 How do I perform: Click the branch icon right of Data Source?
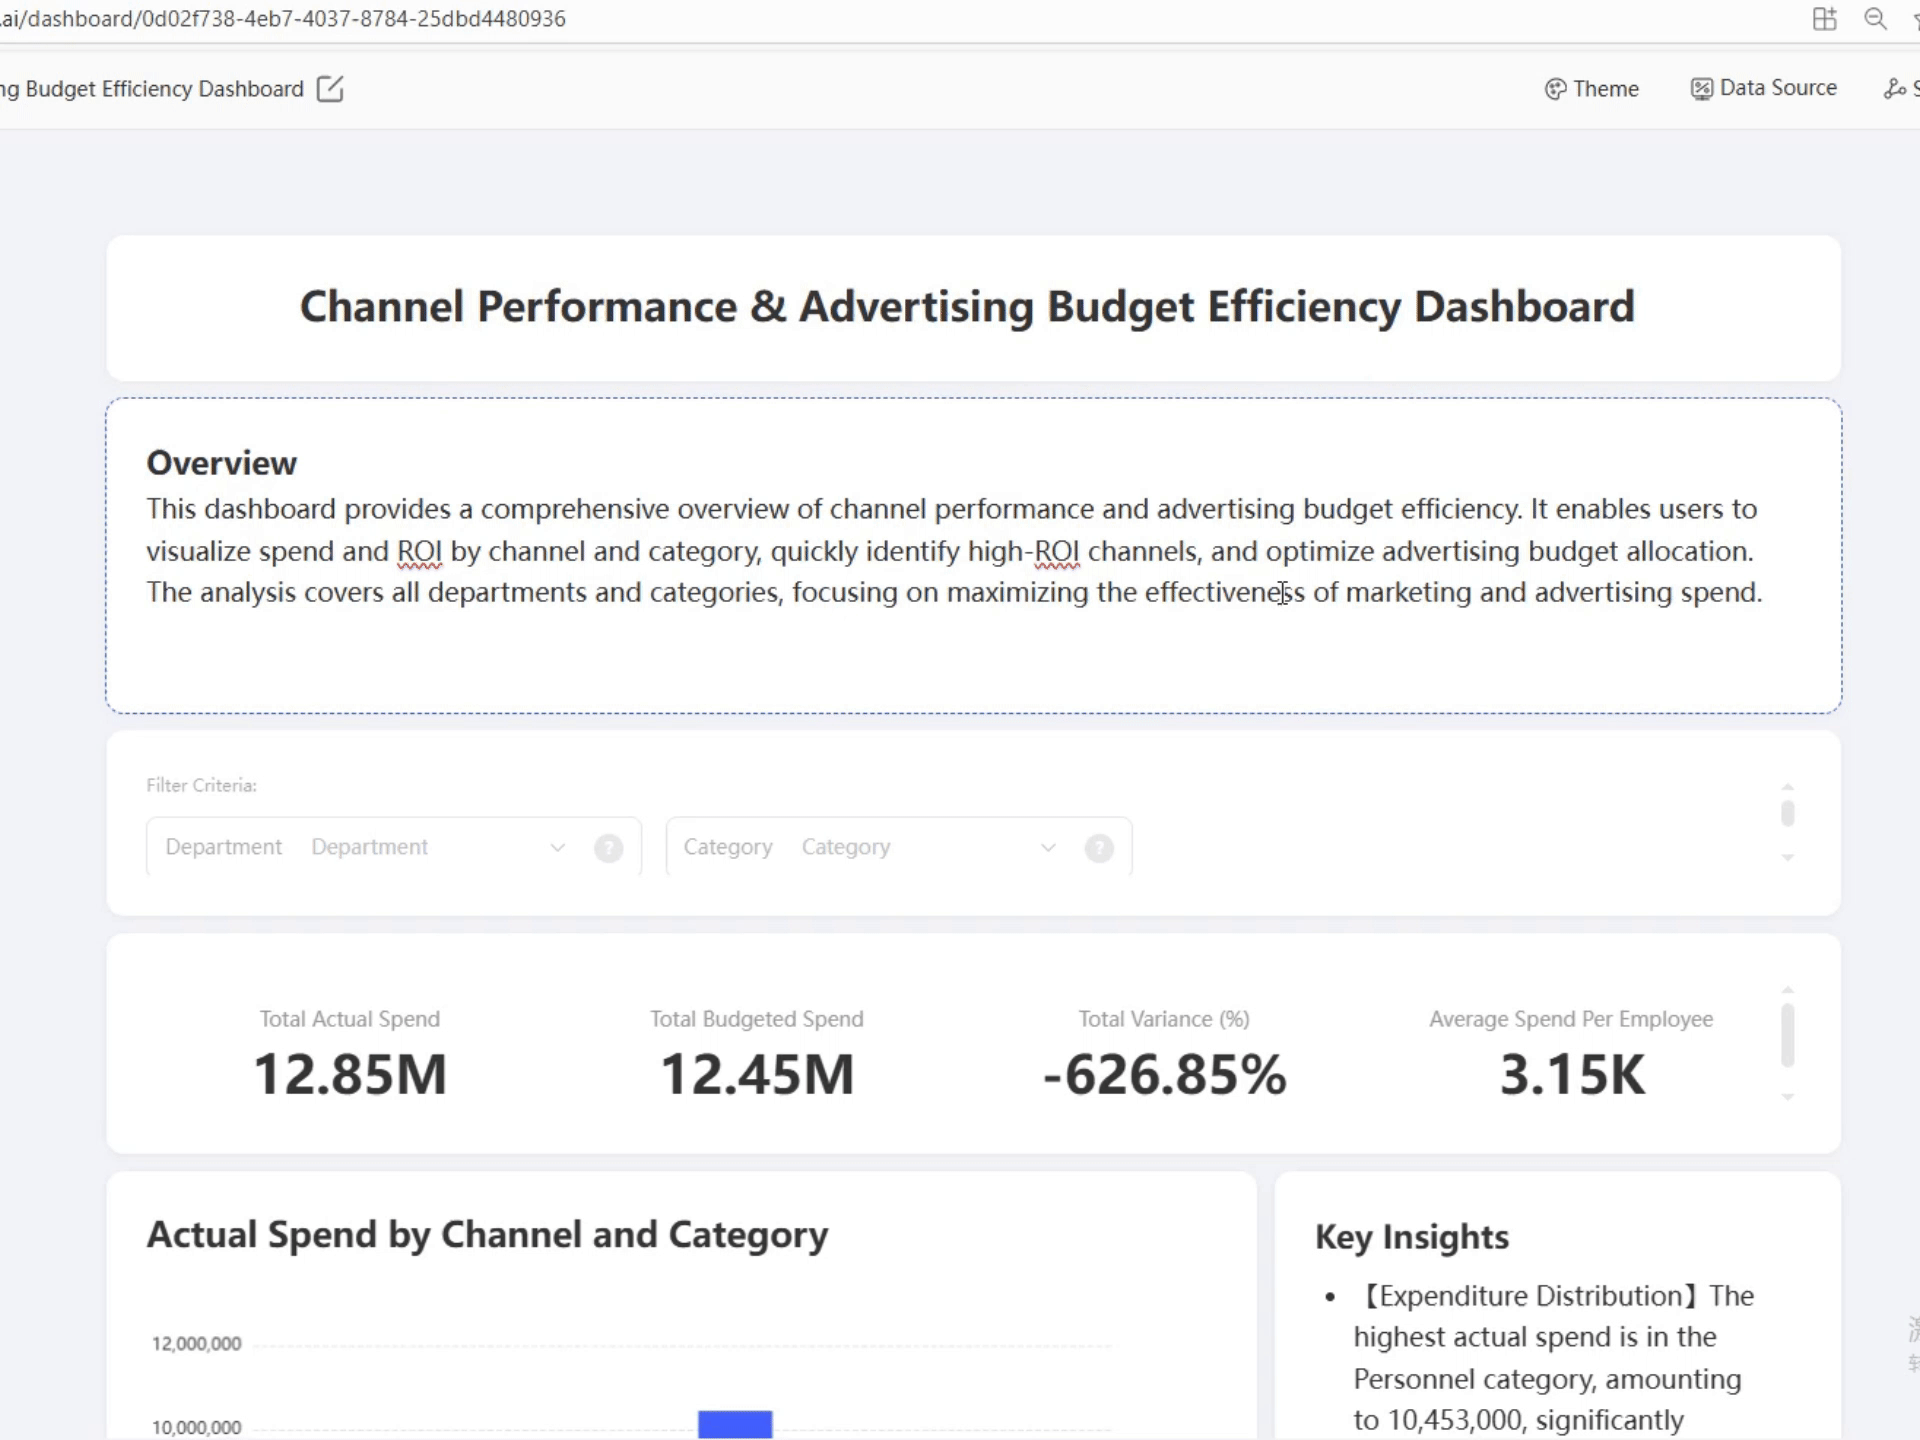point(1894,89)
